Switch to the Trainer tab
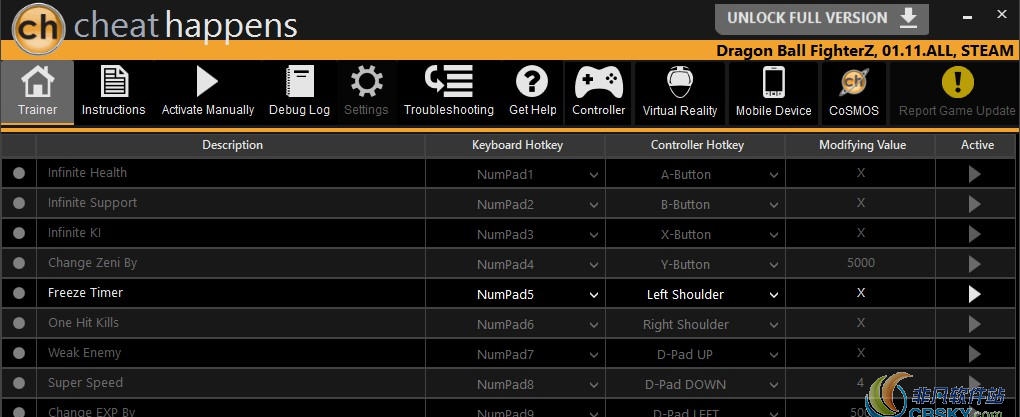This screenshot has width=1020, height=417. 37,91
